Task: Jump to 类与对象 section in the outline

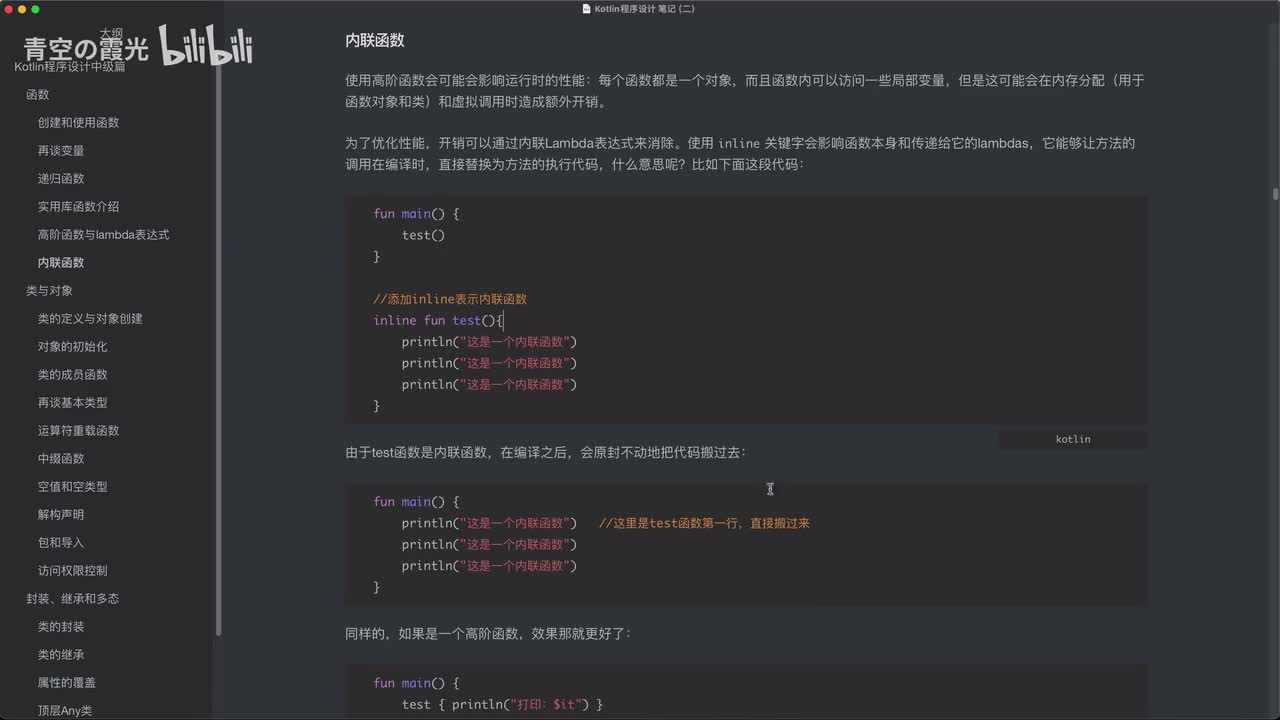Action: tap(49, 291)
